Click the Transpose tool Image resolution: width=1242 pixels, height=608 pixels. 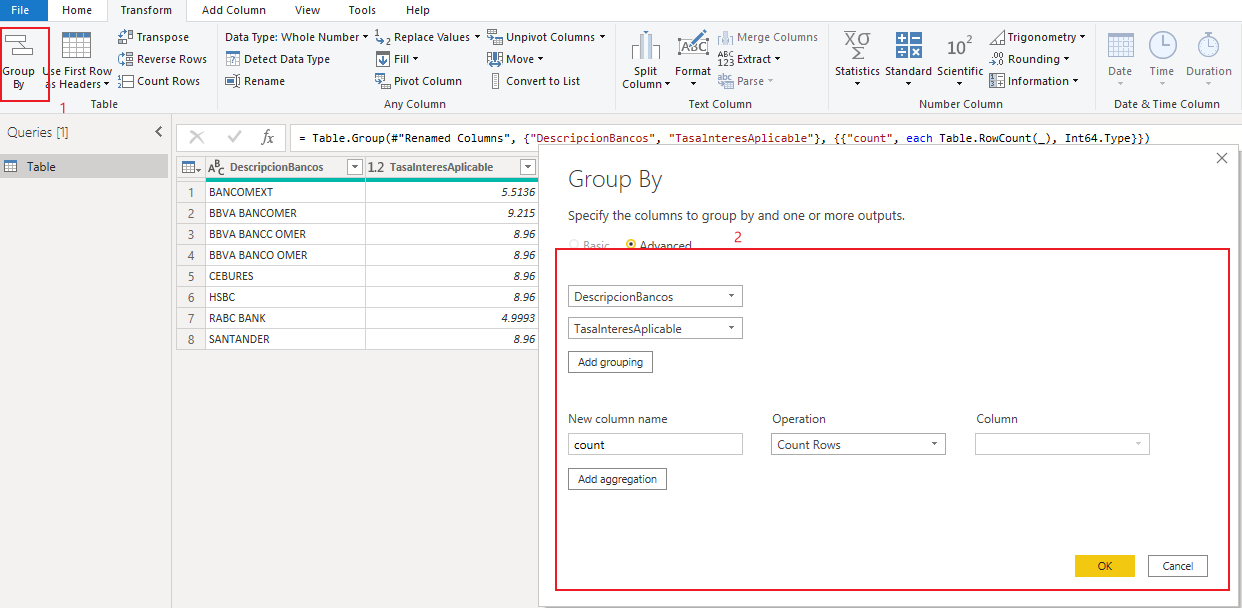click(x=153, y=37)
